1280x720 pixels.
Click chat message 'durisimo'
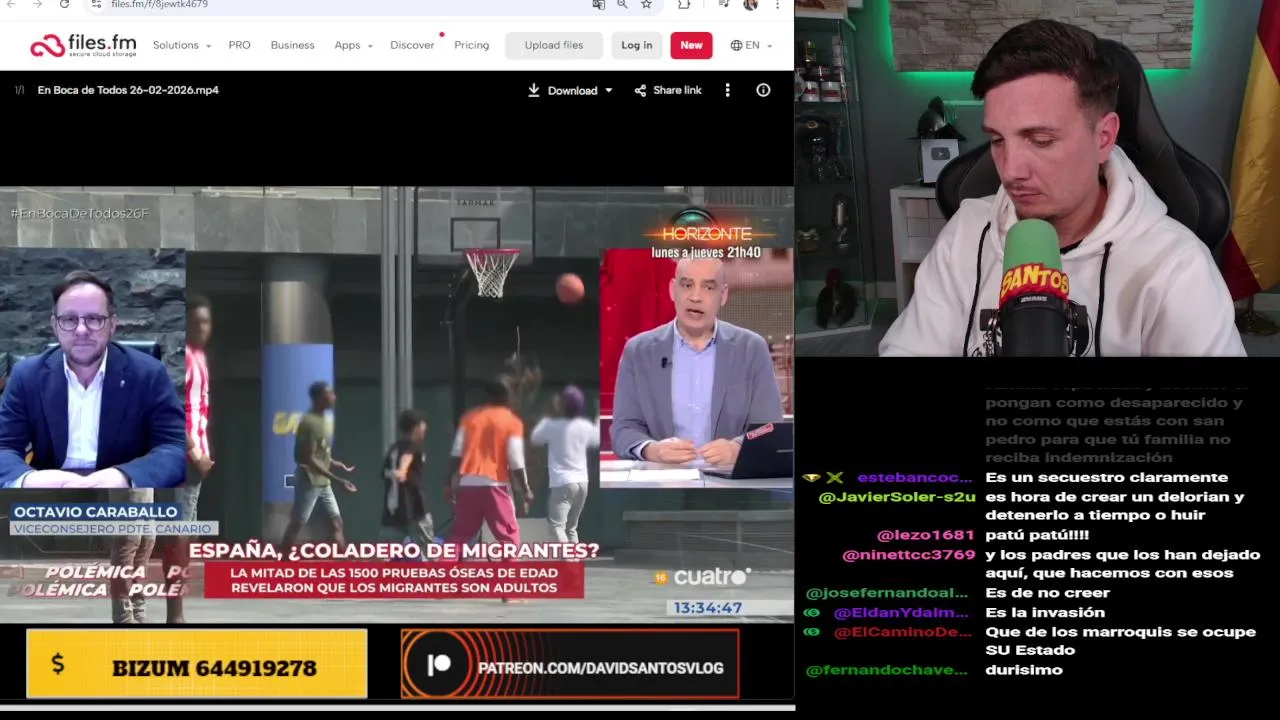pos(1023,670)
